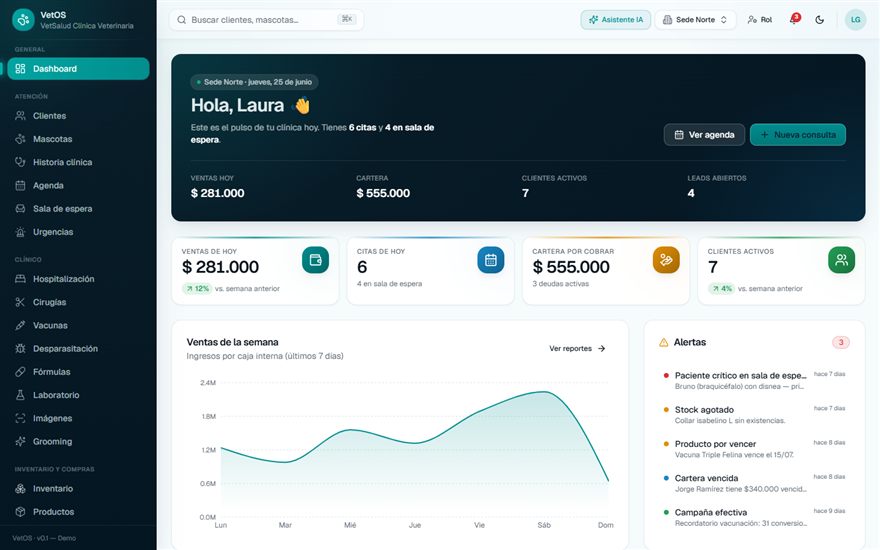This screenshot has height=550, width=880.
Task: Toggle dark mode moon icon
Action: pos(819,20)
